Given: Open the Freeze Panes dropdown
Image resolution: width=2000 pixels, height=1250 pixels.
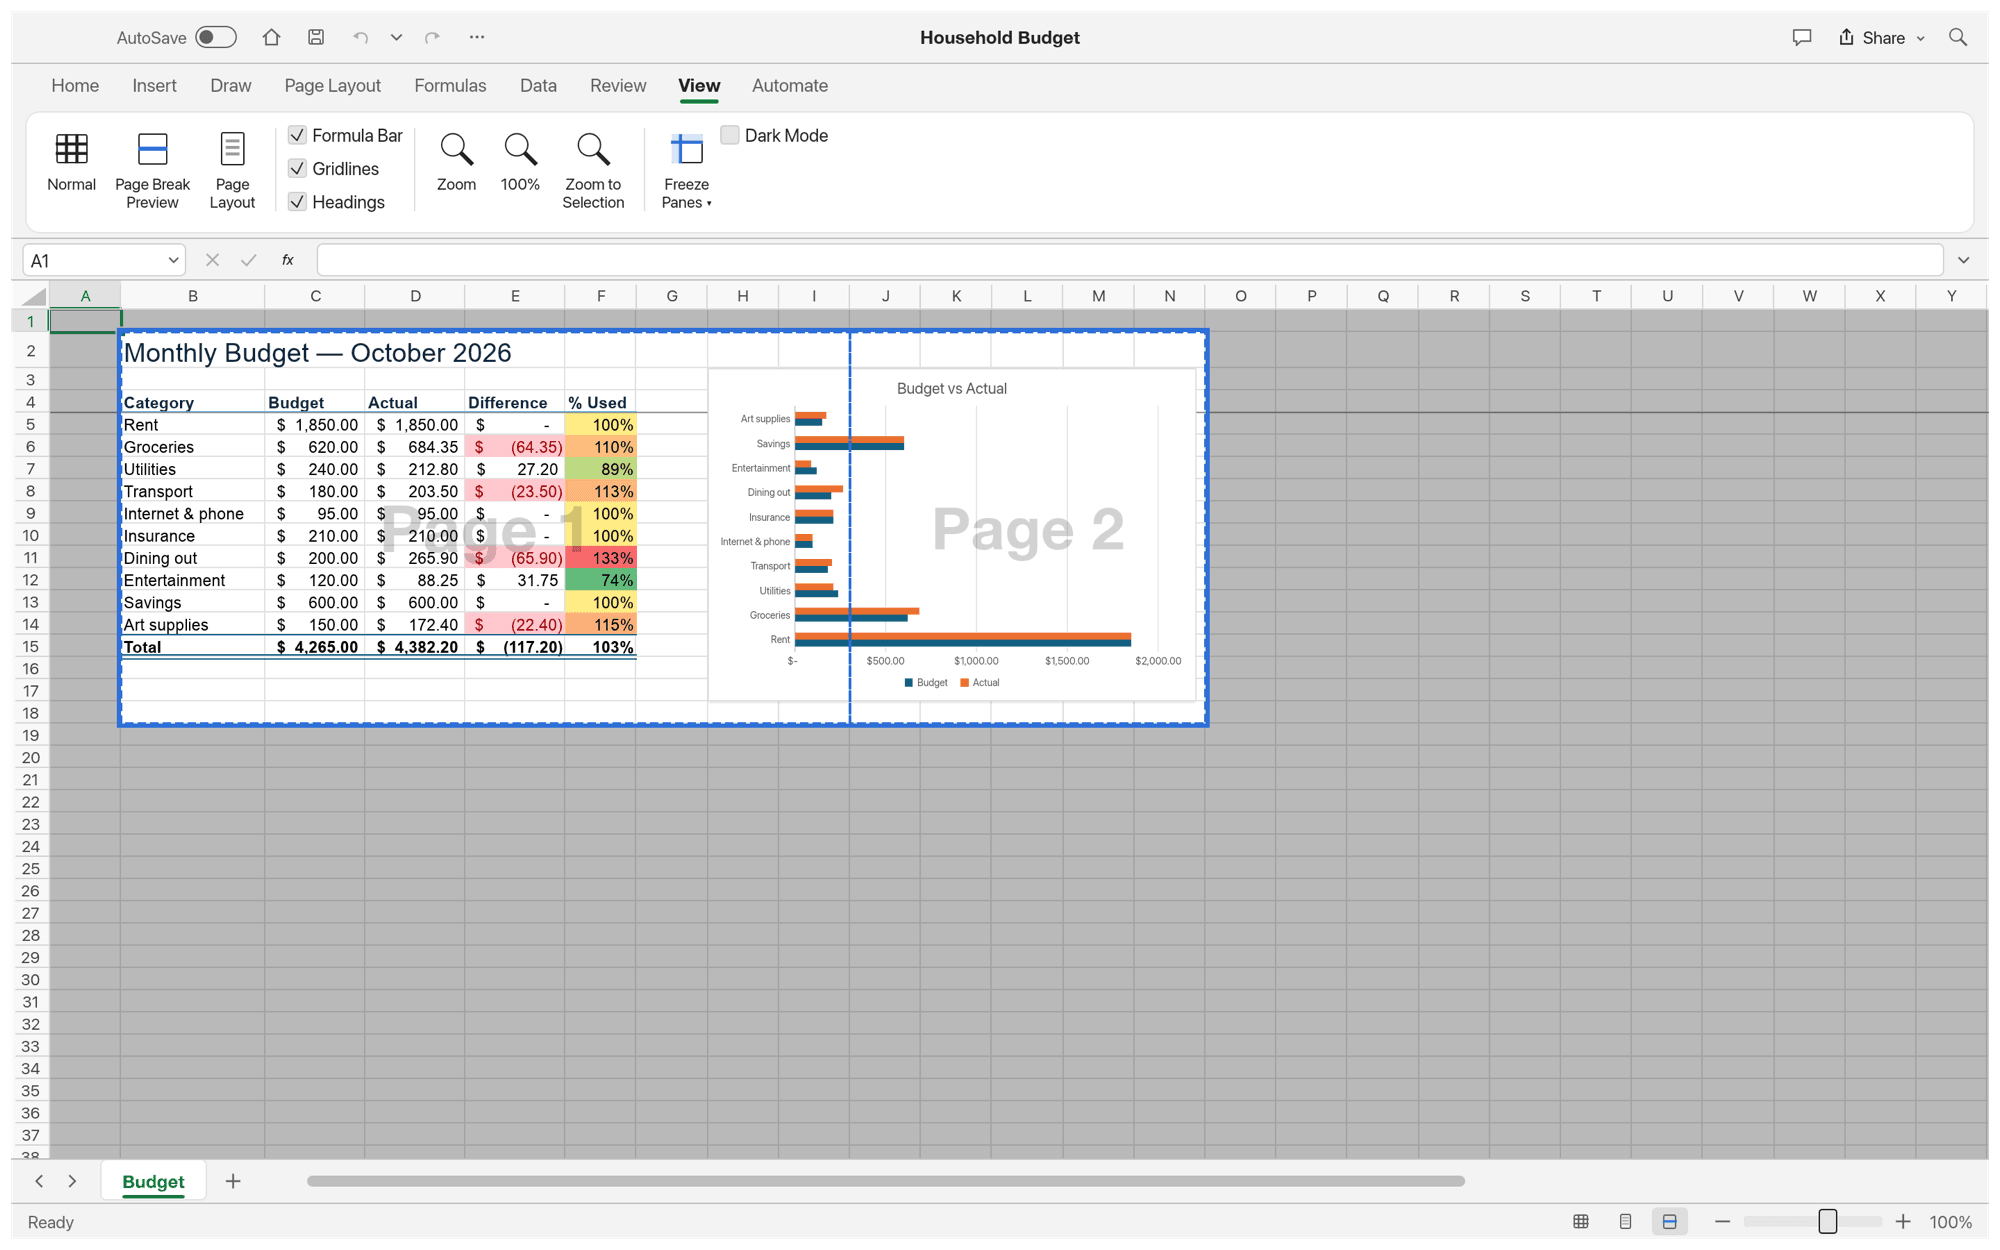Looking at the screenshot, I should tap(686, 171).
